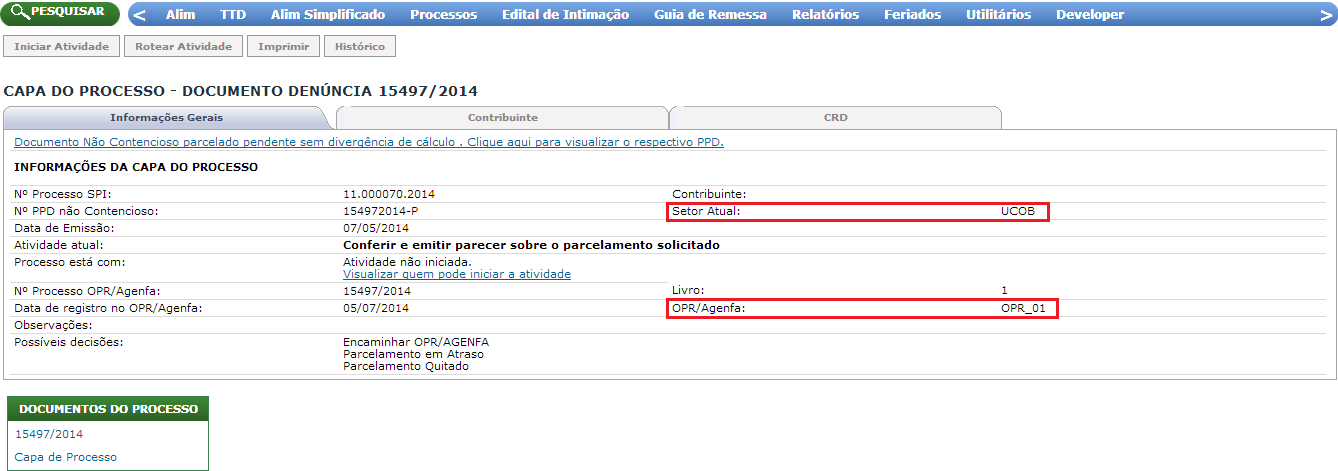Select the Livro value 1

coord(1004,291)
